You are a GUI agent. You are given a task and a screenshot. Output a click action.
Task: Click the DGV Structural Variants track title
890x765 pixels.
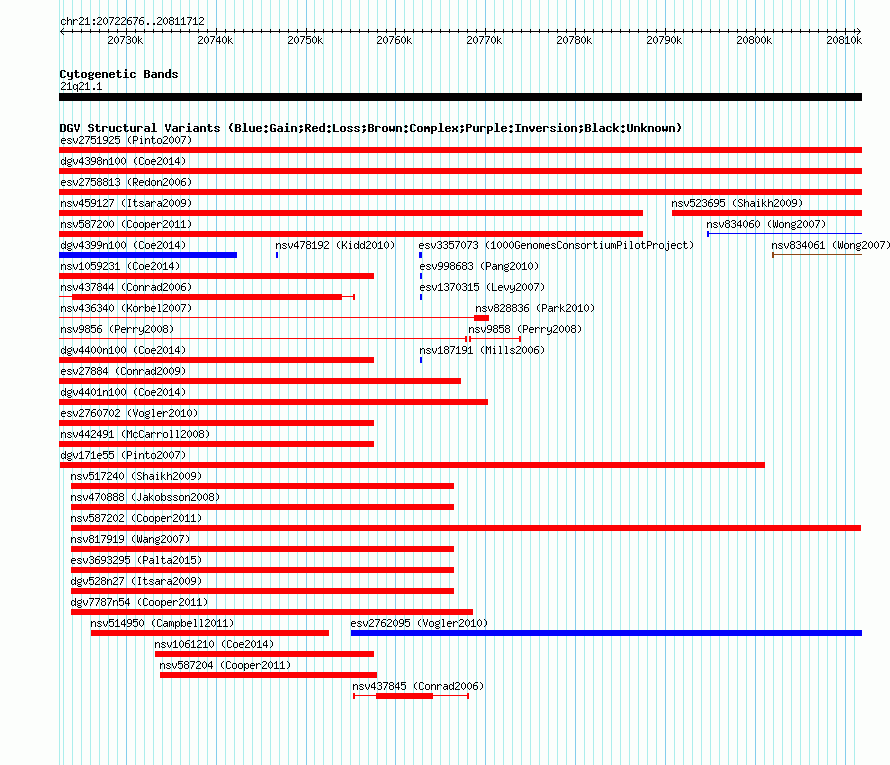click(371, 128)
